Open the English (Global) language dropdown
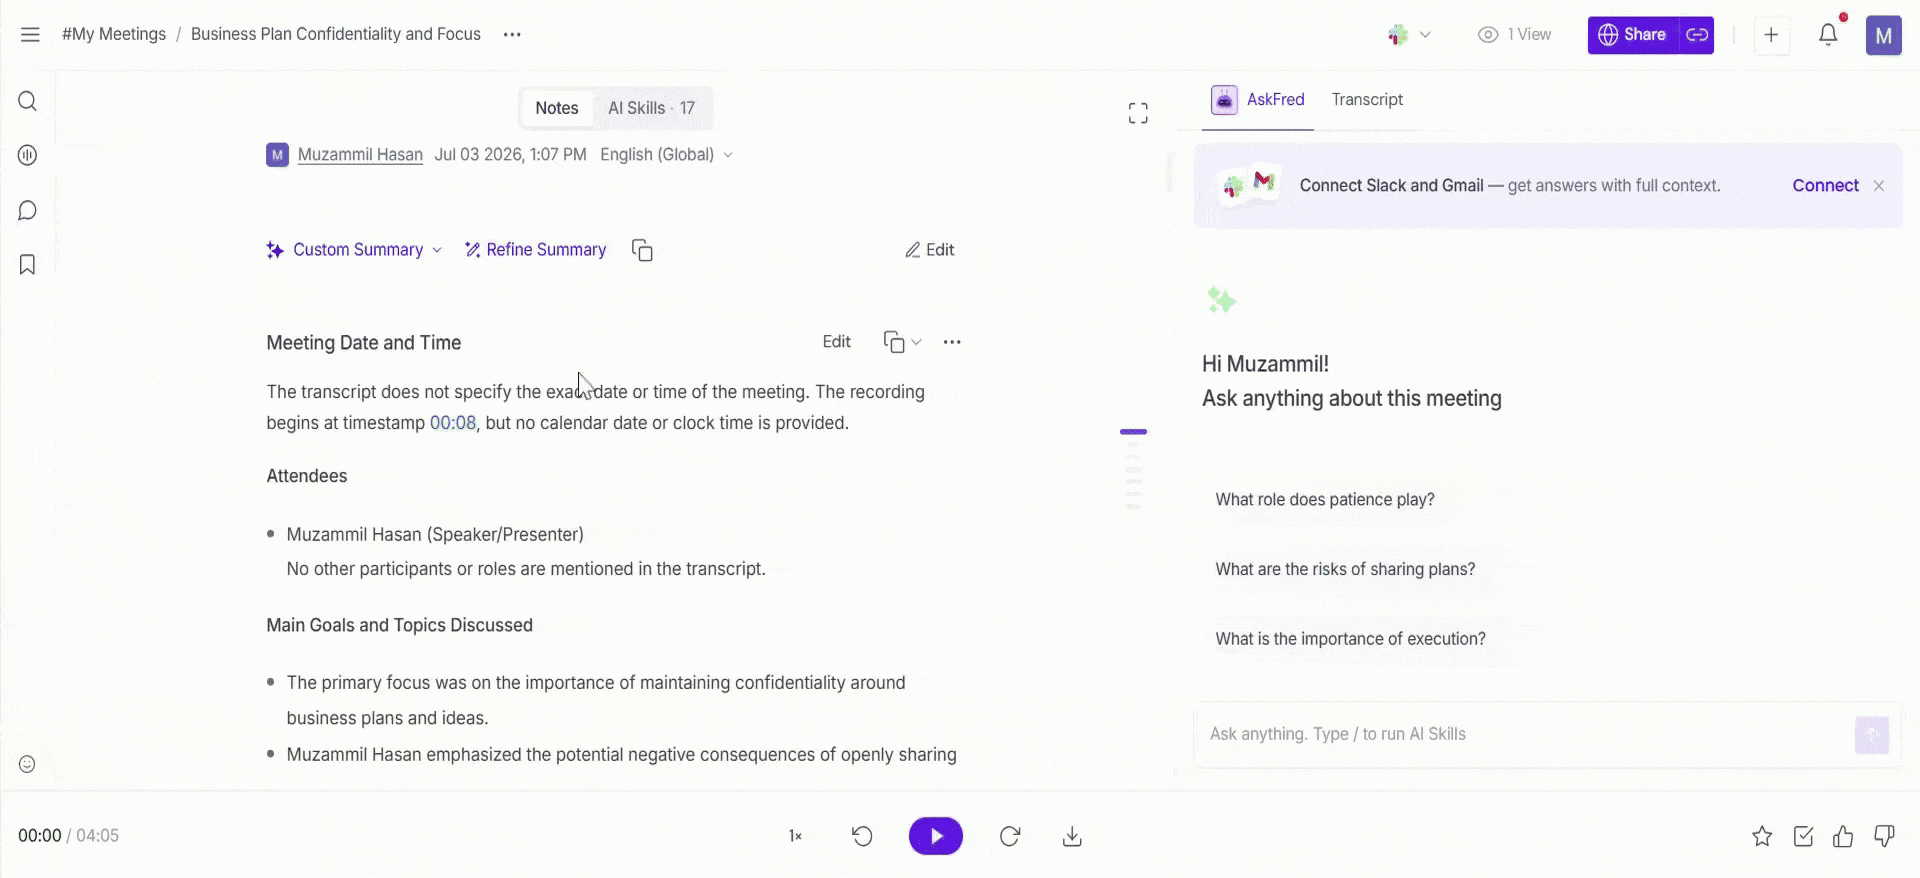The image size is (1920, 878). 667,154
